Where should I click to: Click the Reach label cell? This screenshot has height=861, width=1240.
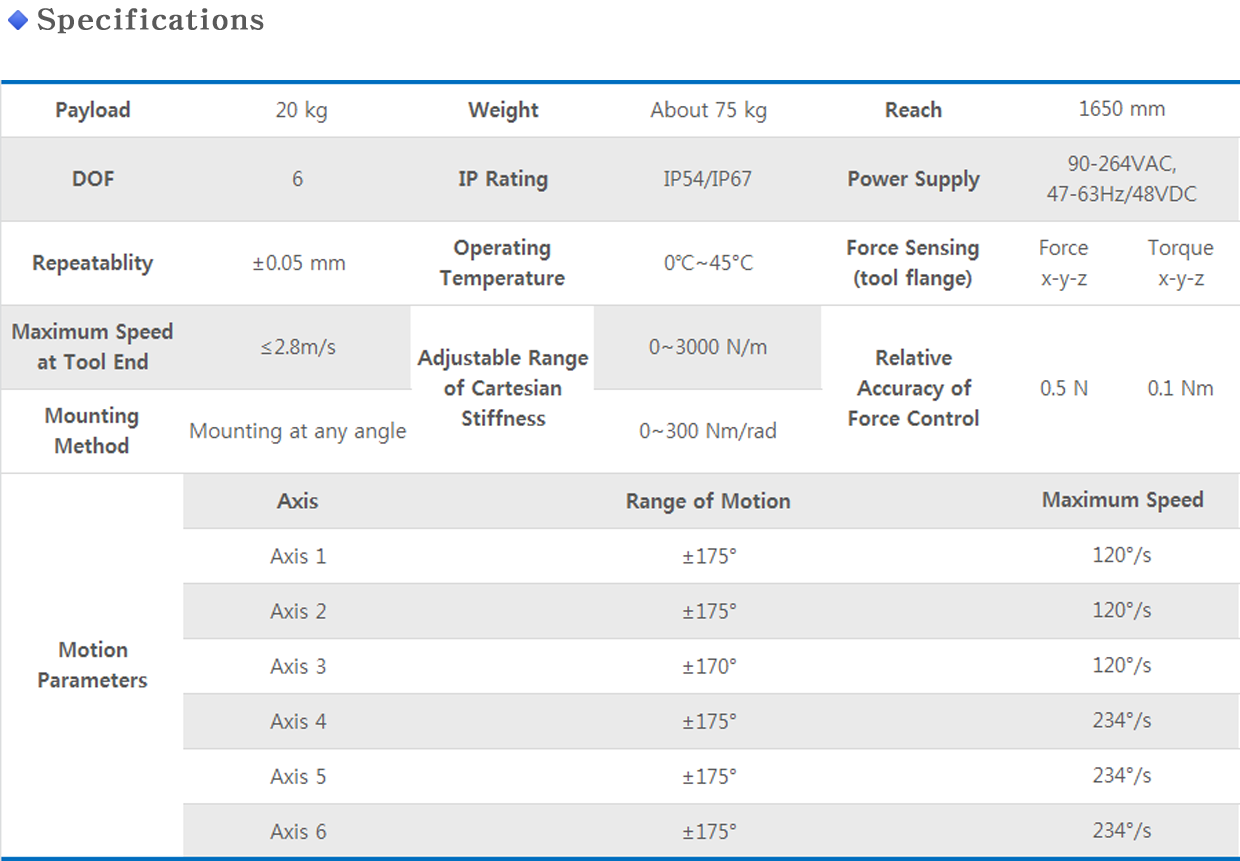pyautogui.click(x=913, y=110)
